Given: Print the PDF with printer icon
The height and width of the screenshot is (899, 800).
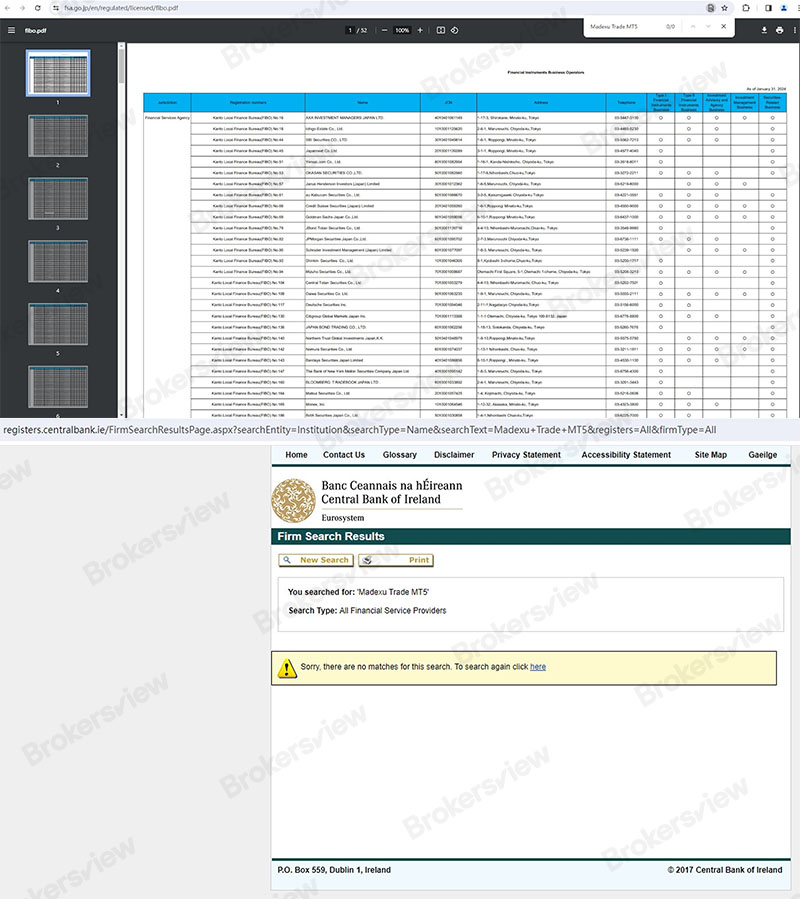Looking at the screenshot, I should tap(779, 30).
